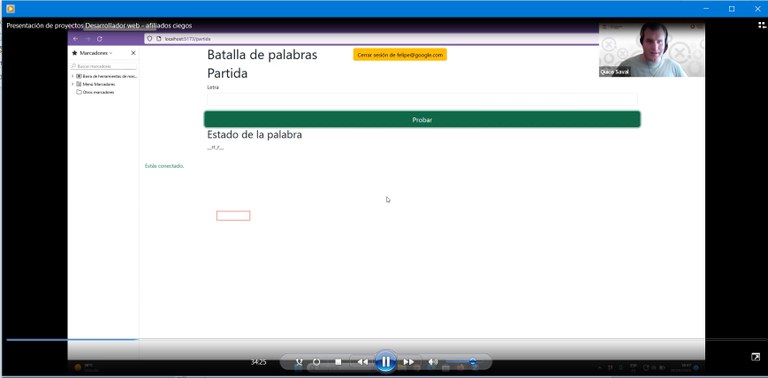Focus the Letra input field

click(422, 99)
